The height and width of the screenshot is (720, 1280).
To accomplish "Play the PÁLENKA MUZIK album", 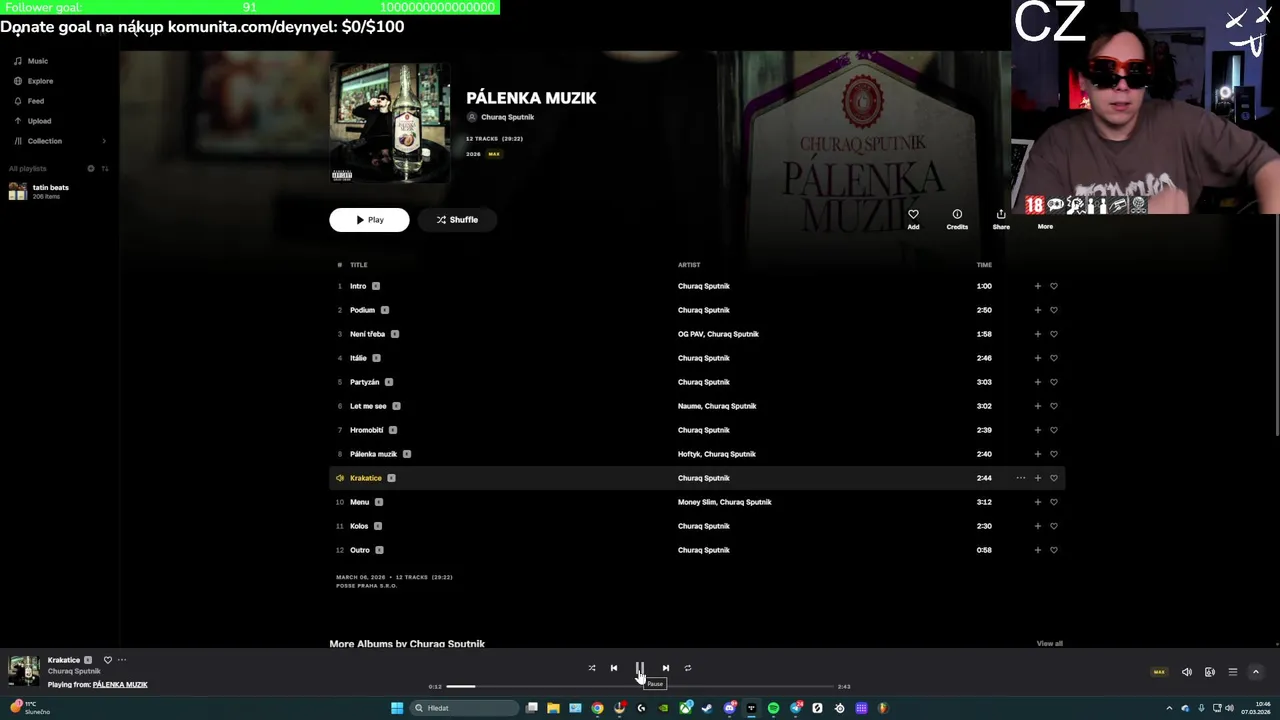I will click(x=369, y=220).
